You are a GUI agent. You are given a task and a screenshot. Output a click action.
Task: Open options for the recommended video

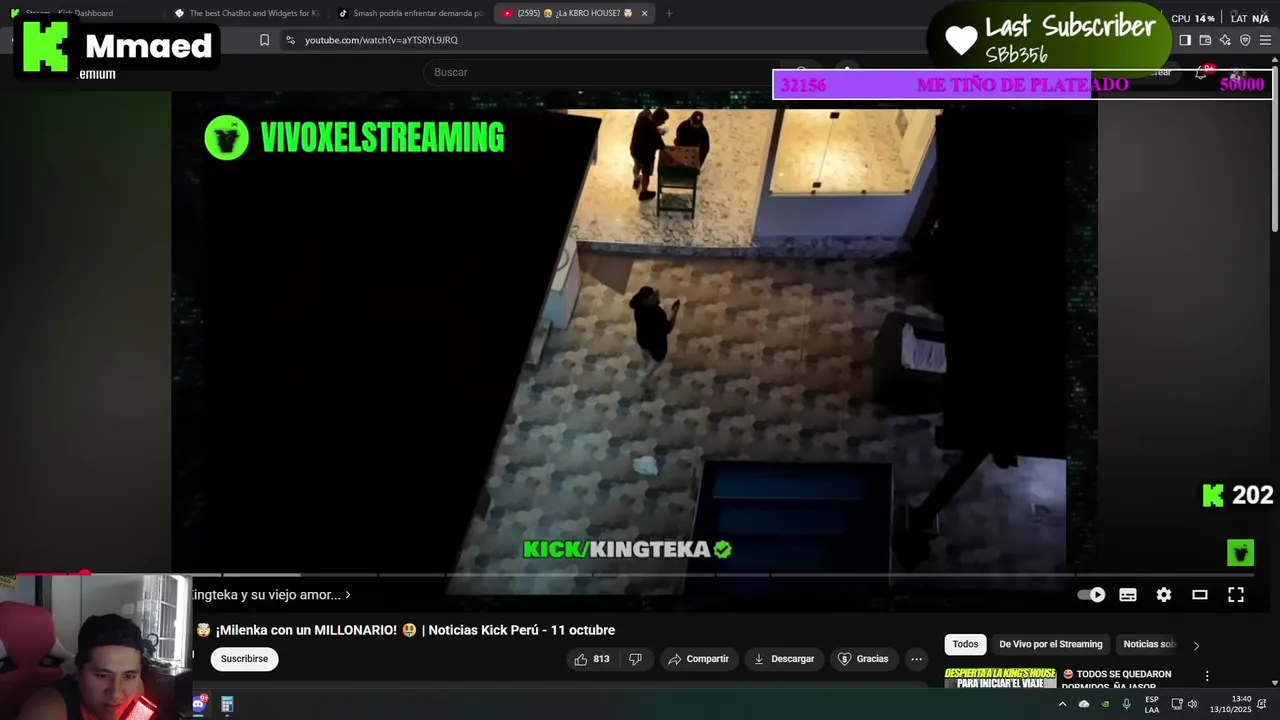click(x=1207, y=676)
